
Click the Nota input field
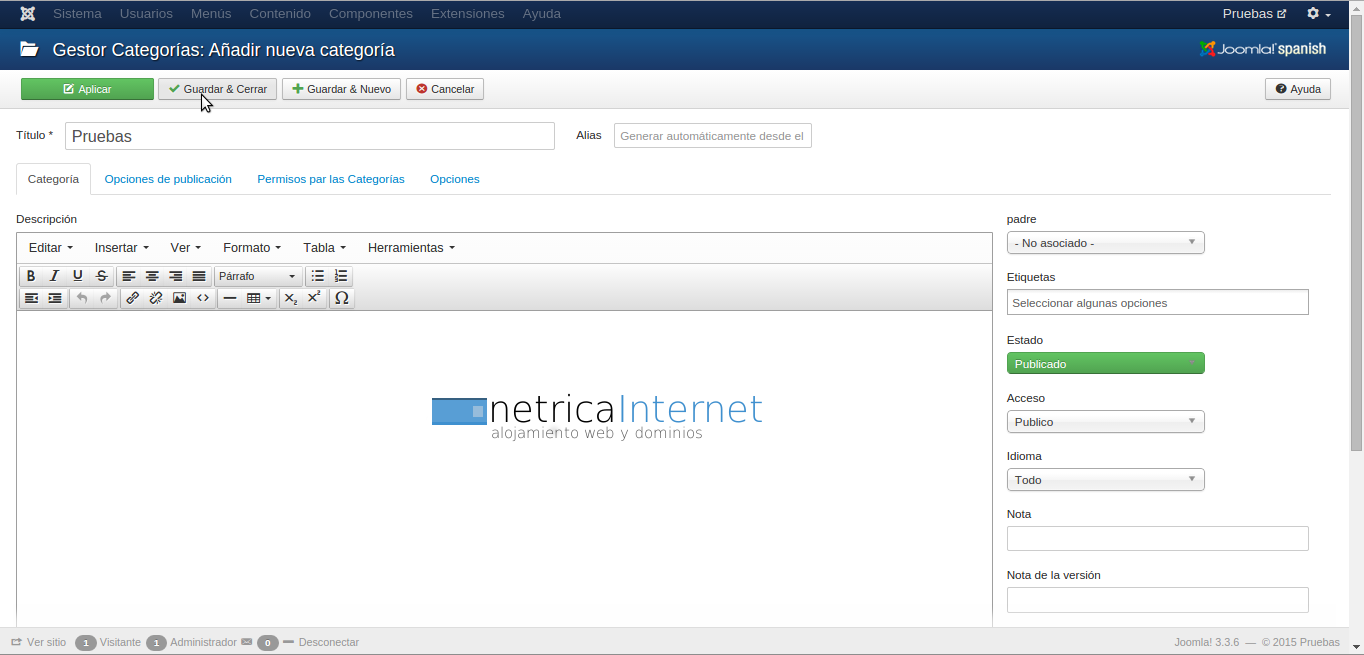click(1157, 539)
